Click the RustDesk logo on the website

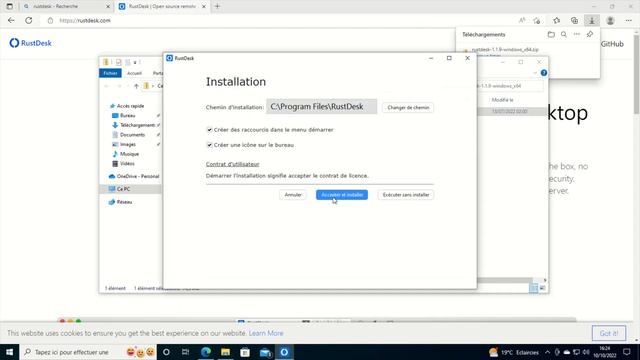[31, 43]
